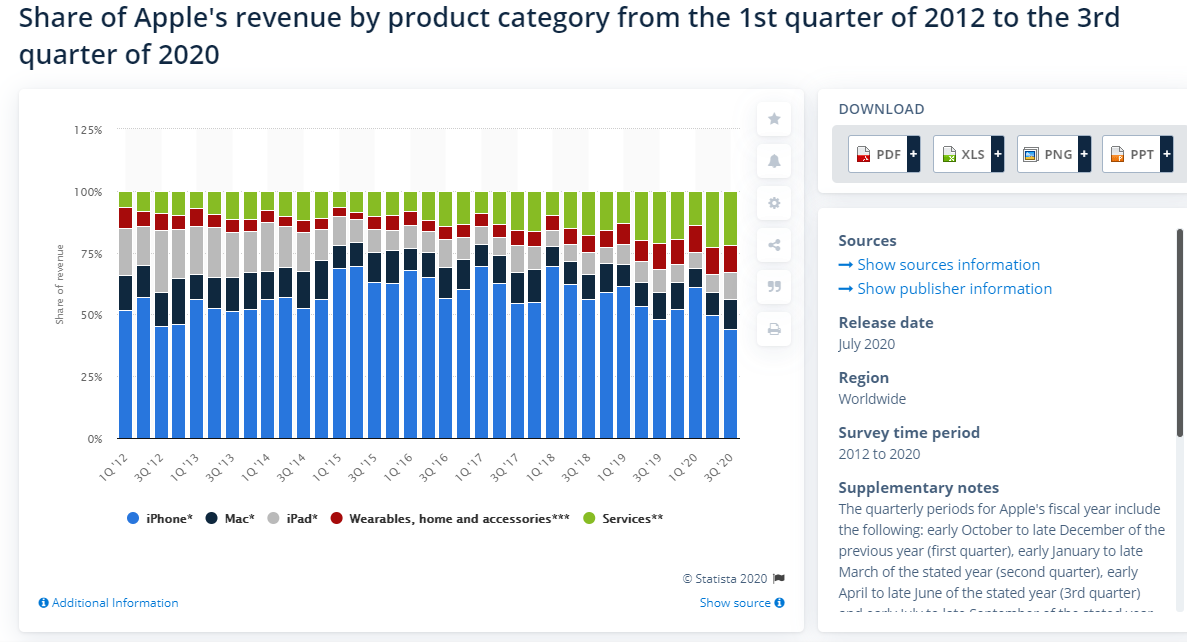Click the 3Q '20 bar in chart
The width and height of the screenshot is (1187, 642).
[x=731, y=315]
